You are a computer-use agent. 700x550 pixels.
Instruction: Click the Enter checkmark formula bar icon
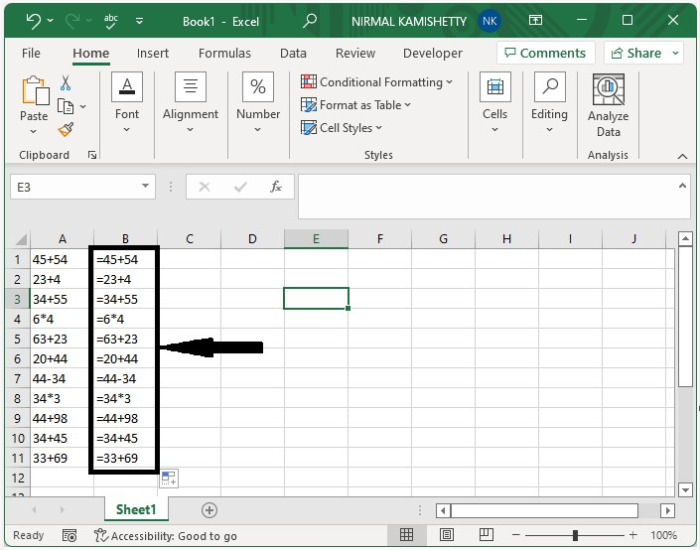pos(240,187)
